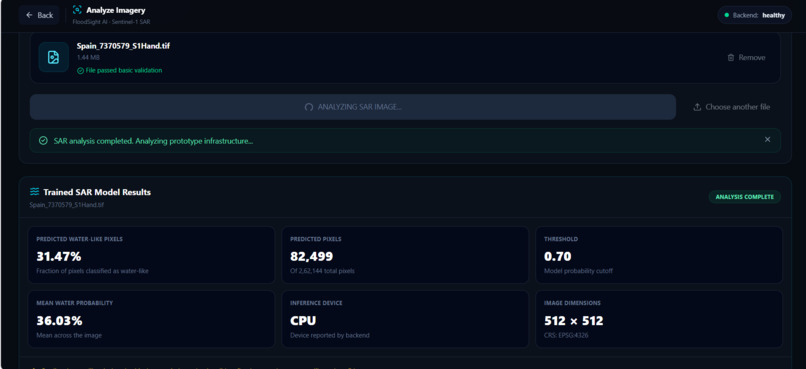Click the uploaded TIF file icon

(x=53, y=57)
